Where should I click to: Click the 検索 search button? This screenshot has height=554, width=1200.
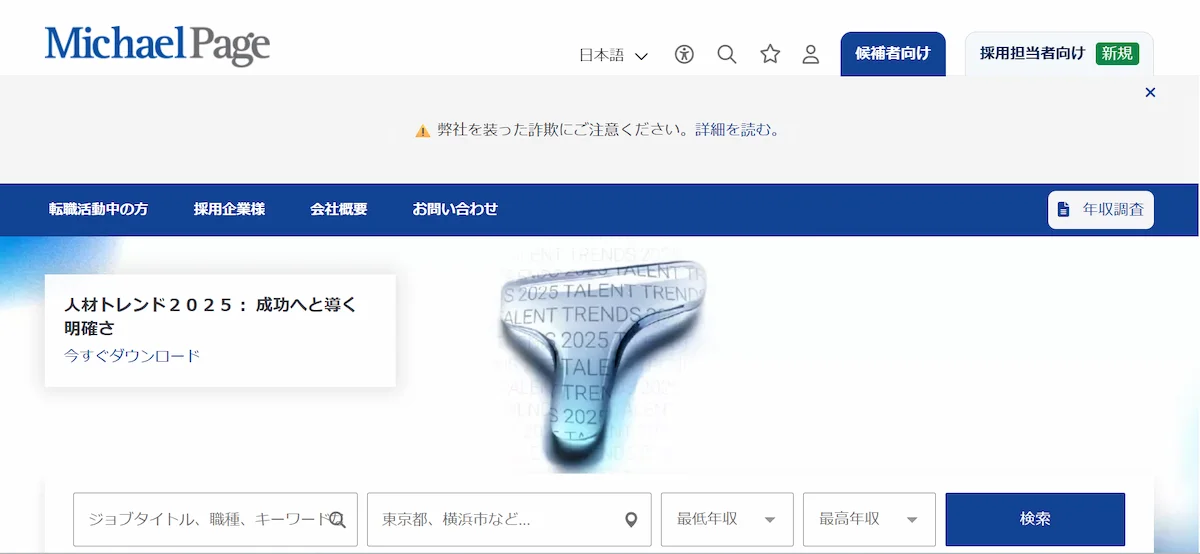1035,519
